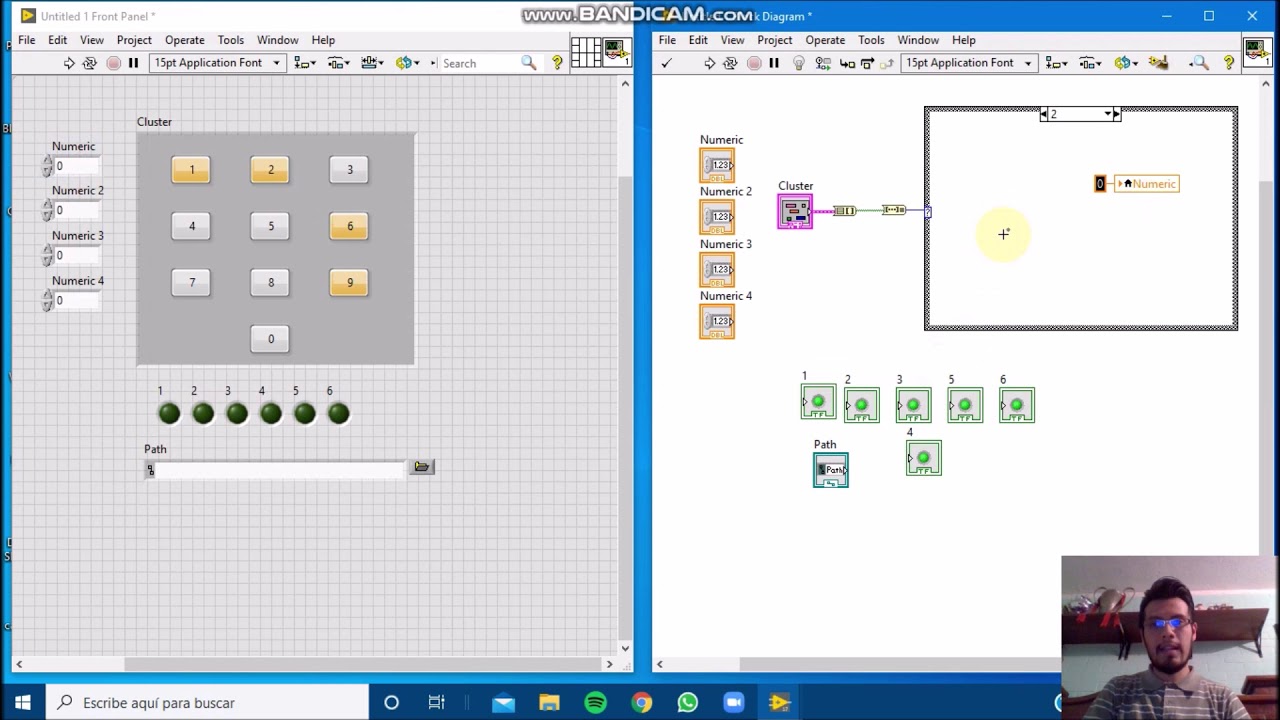Open Operate menu in Front Panel
This screenshot has width=1280, height=720.
click(x=184, y=40)
